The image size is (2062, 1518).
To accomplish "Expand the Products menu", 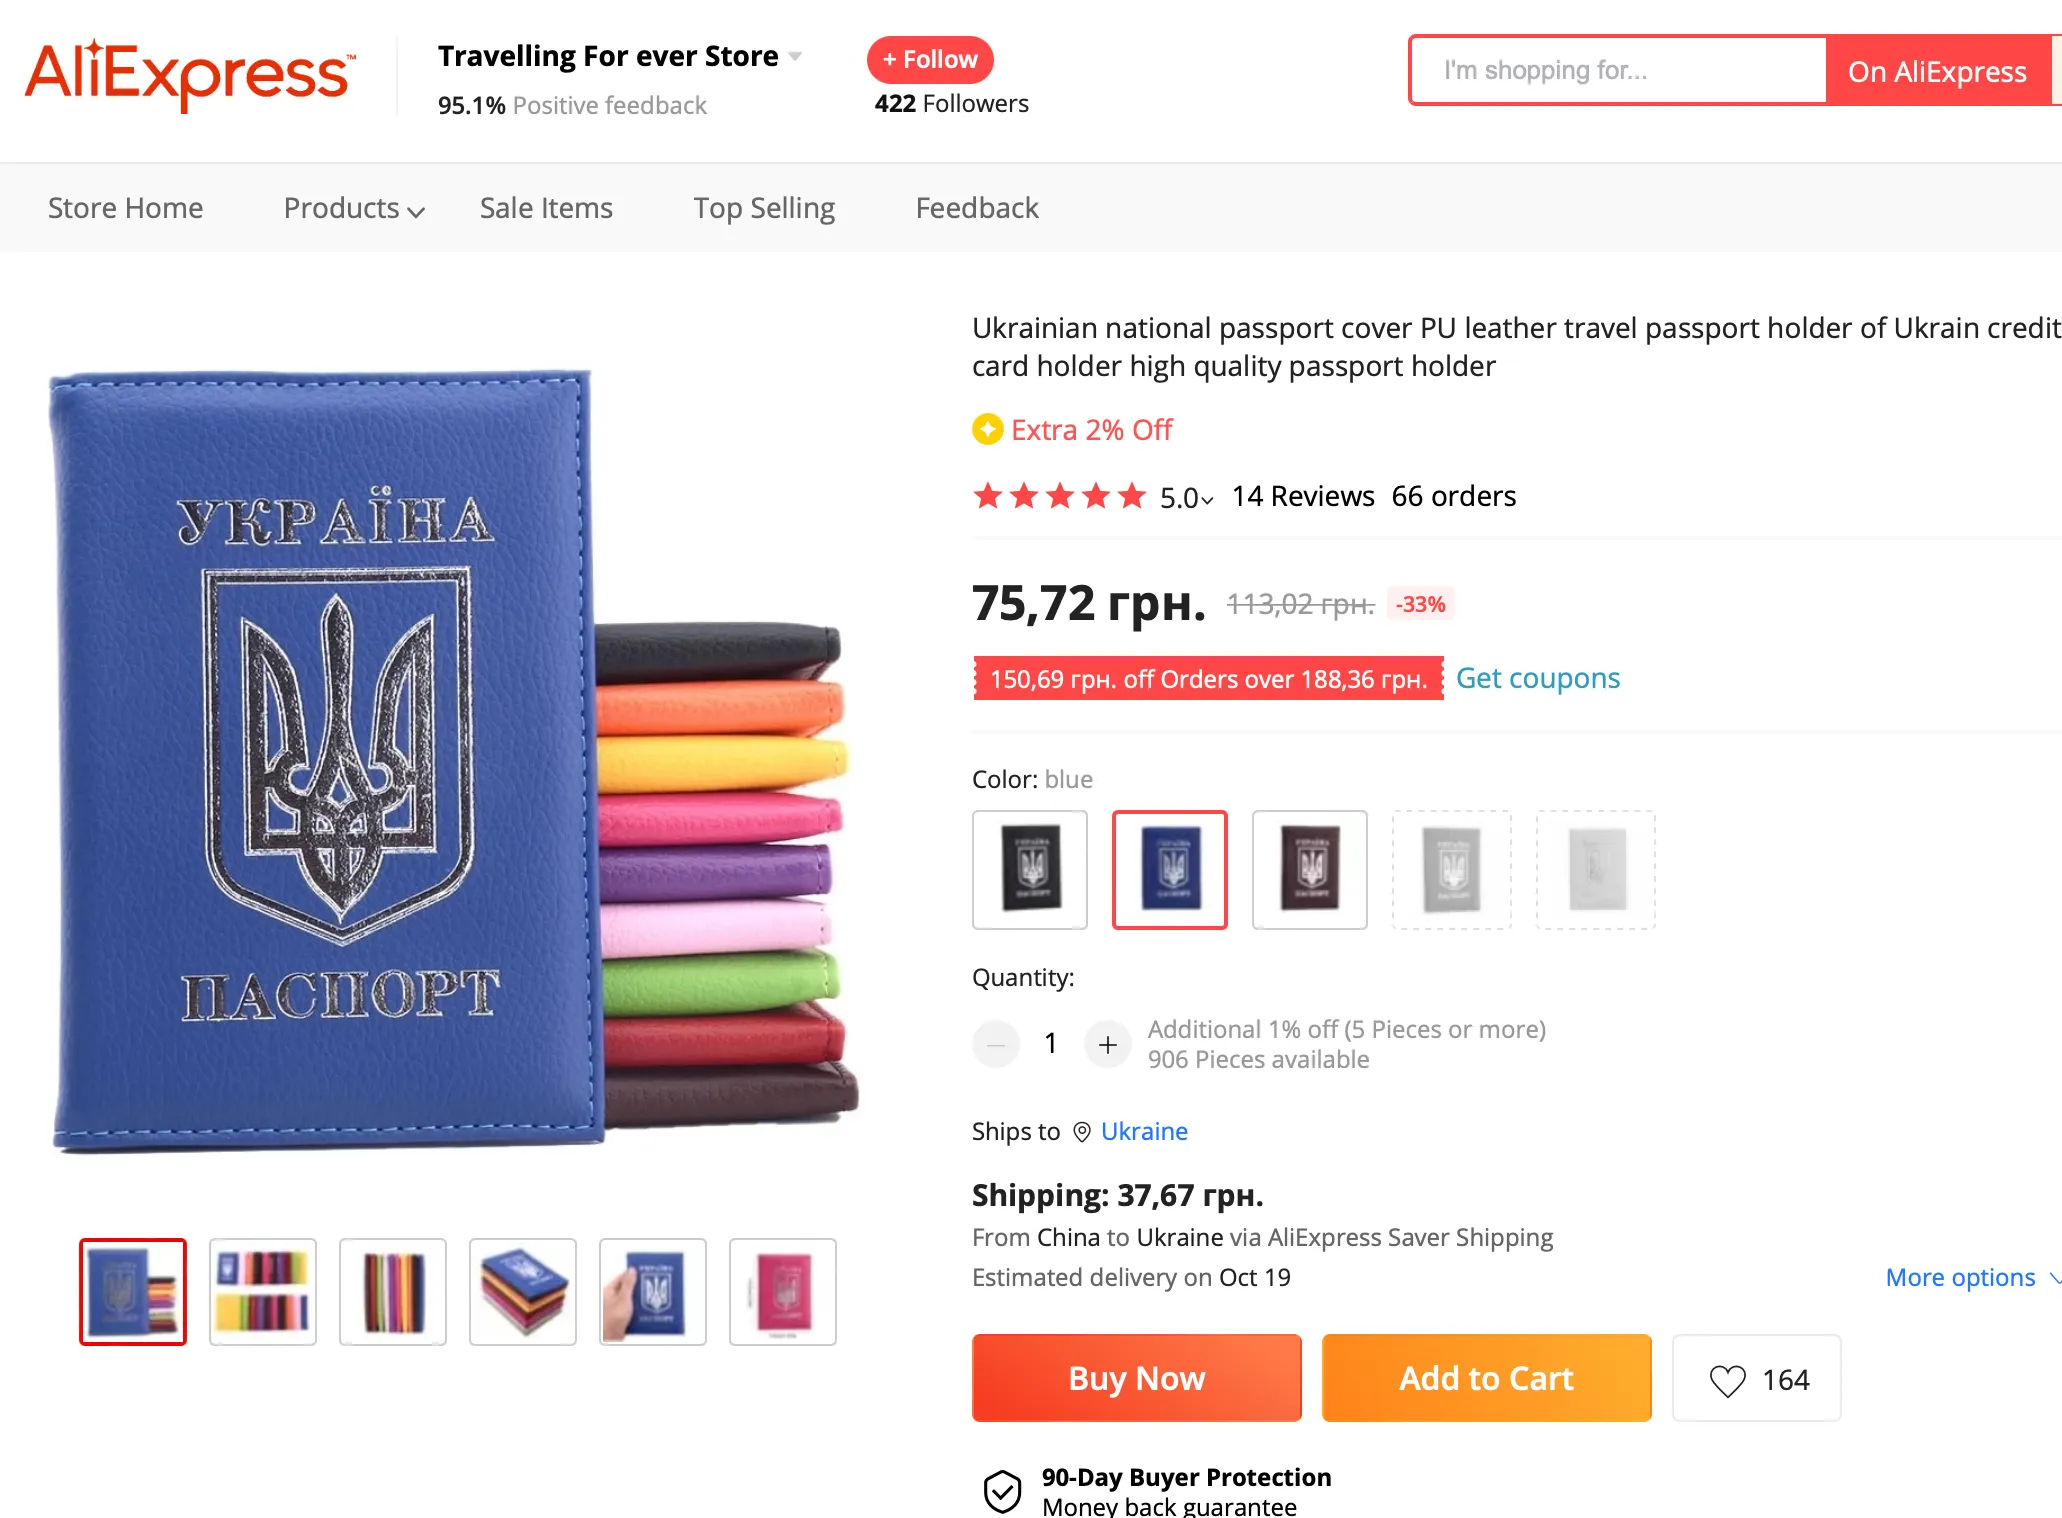I will click(x=354, y=208).
